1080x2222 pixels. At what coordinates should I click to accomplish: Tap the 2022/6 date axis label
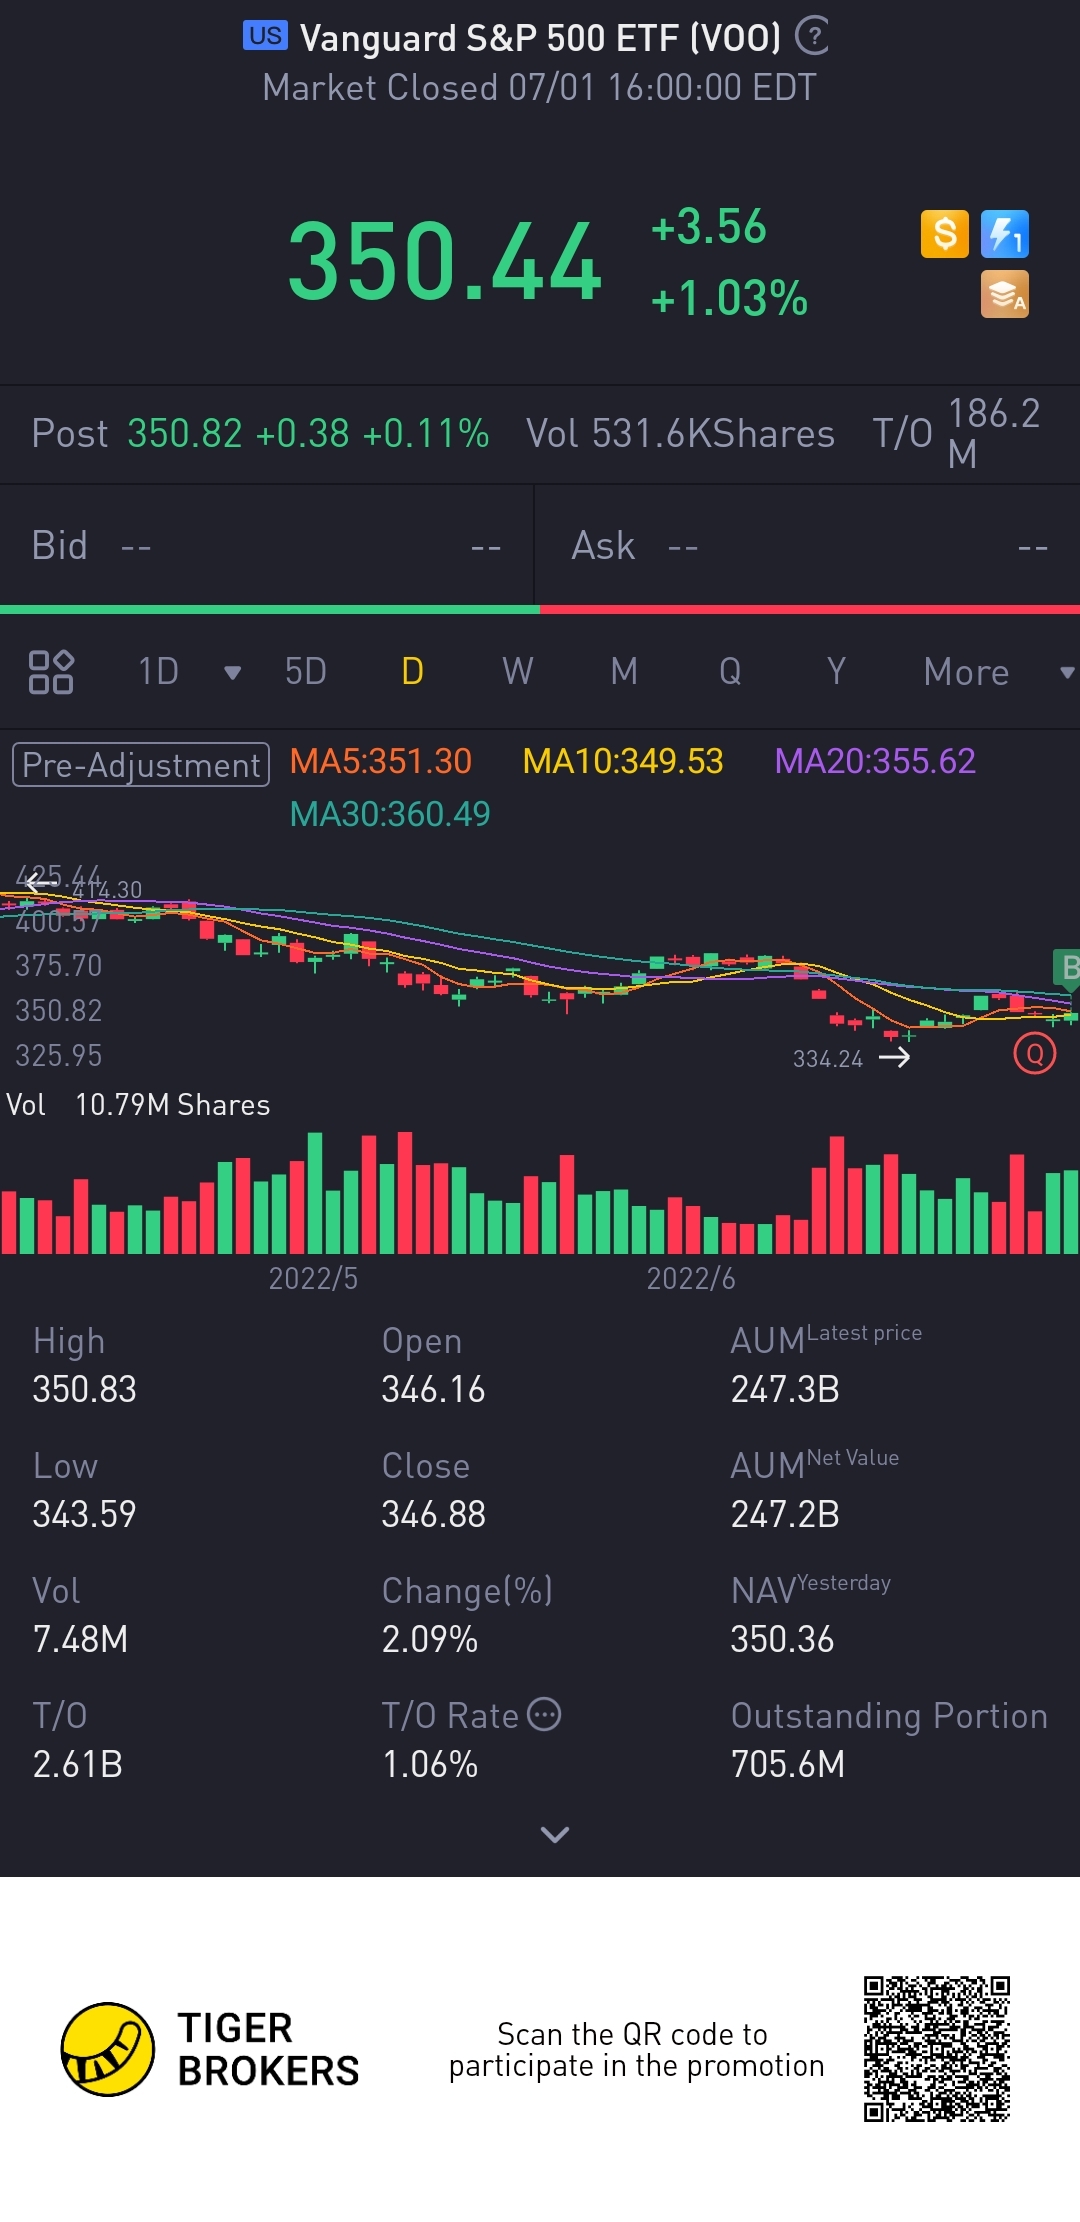[691, 1279]
